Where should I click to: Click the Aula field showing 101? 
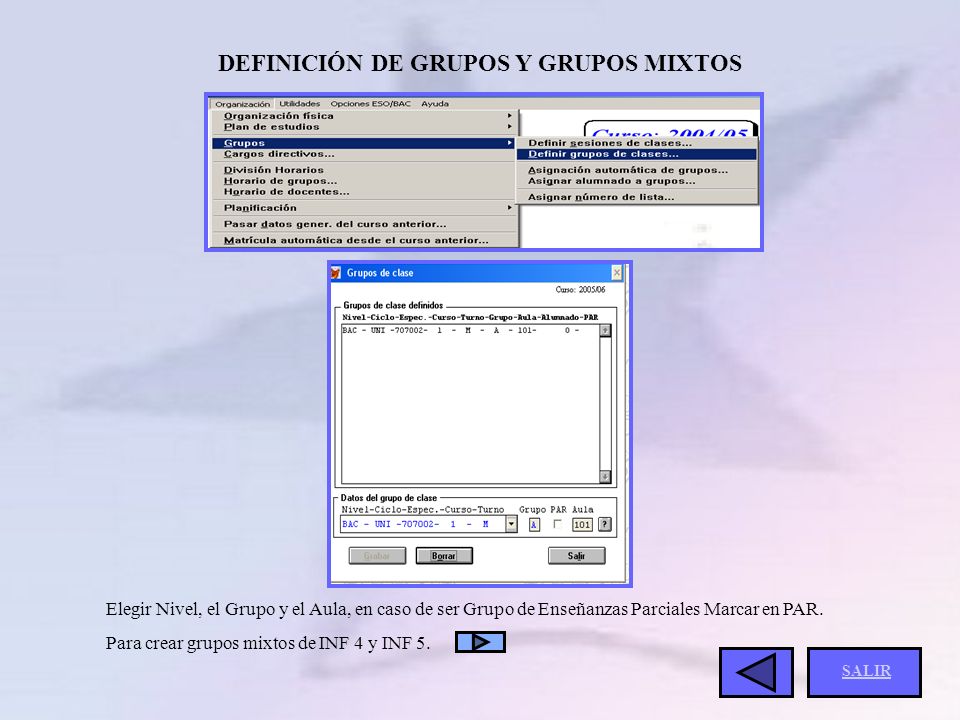click(x=582, y=525)
